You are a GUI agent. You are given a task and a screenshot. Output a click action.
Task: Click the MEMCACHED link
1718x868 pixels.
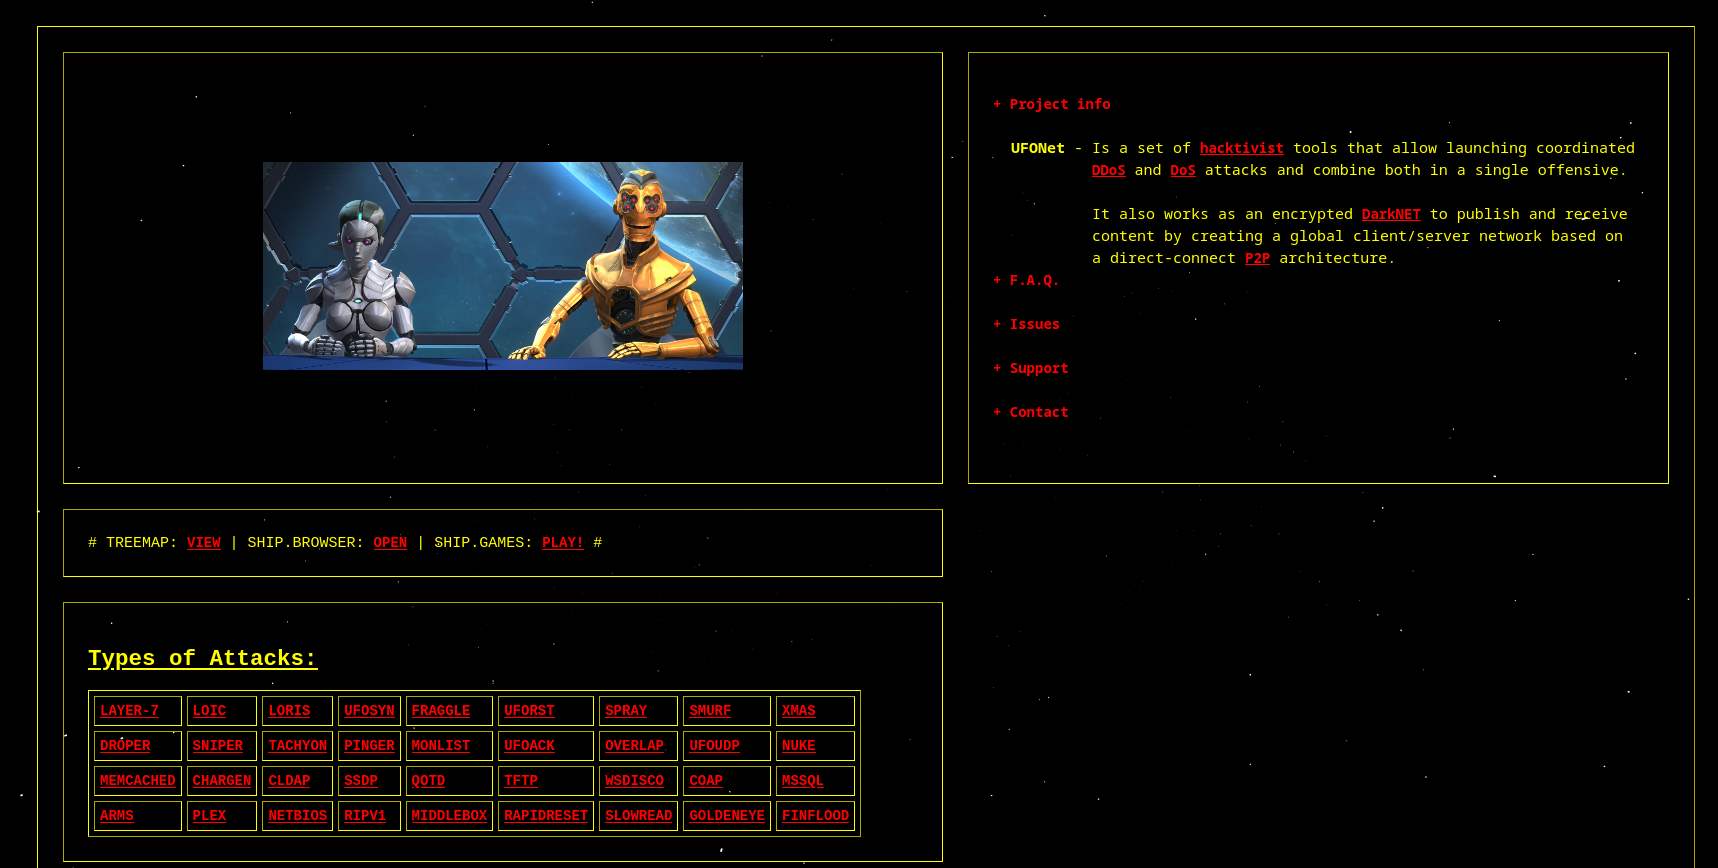(138, 781)
